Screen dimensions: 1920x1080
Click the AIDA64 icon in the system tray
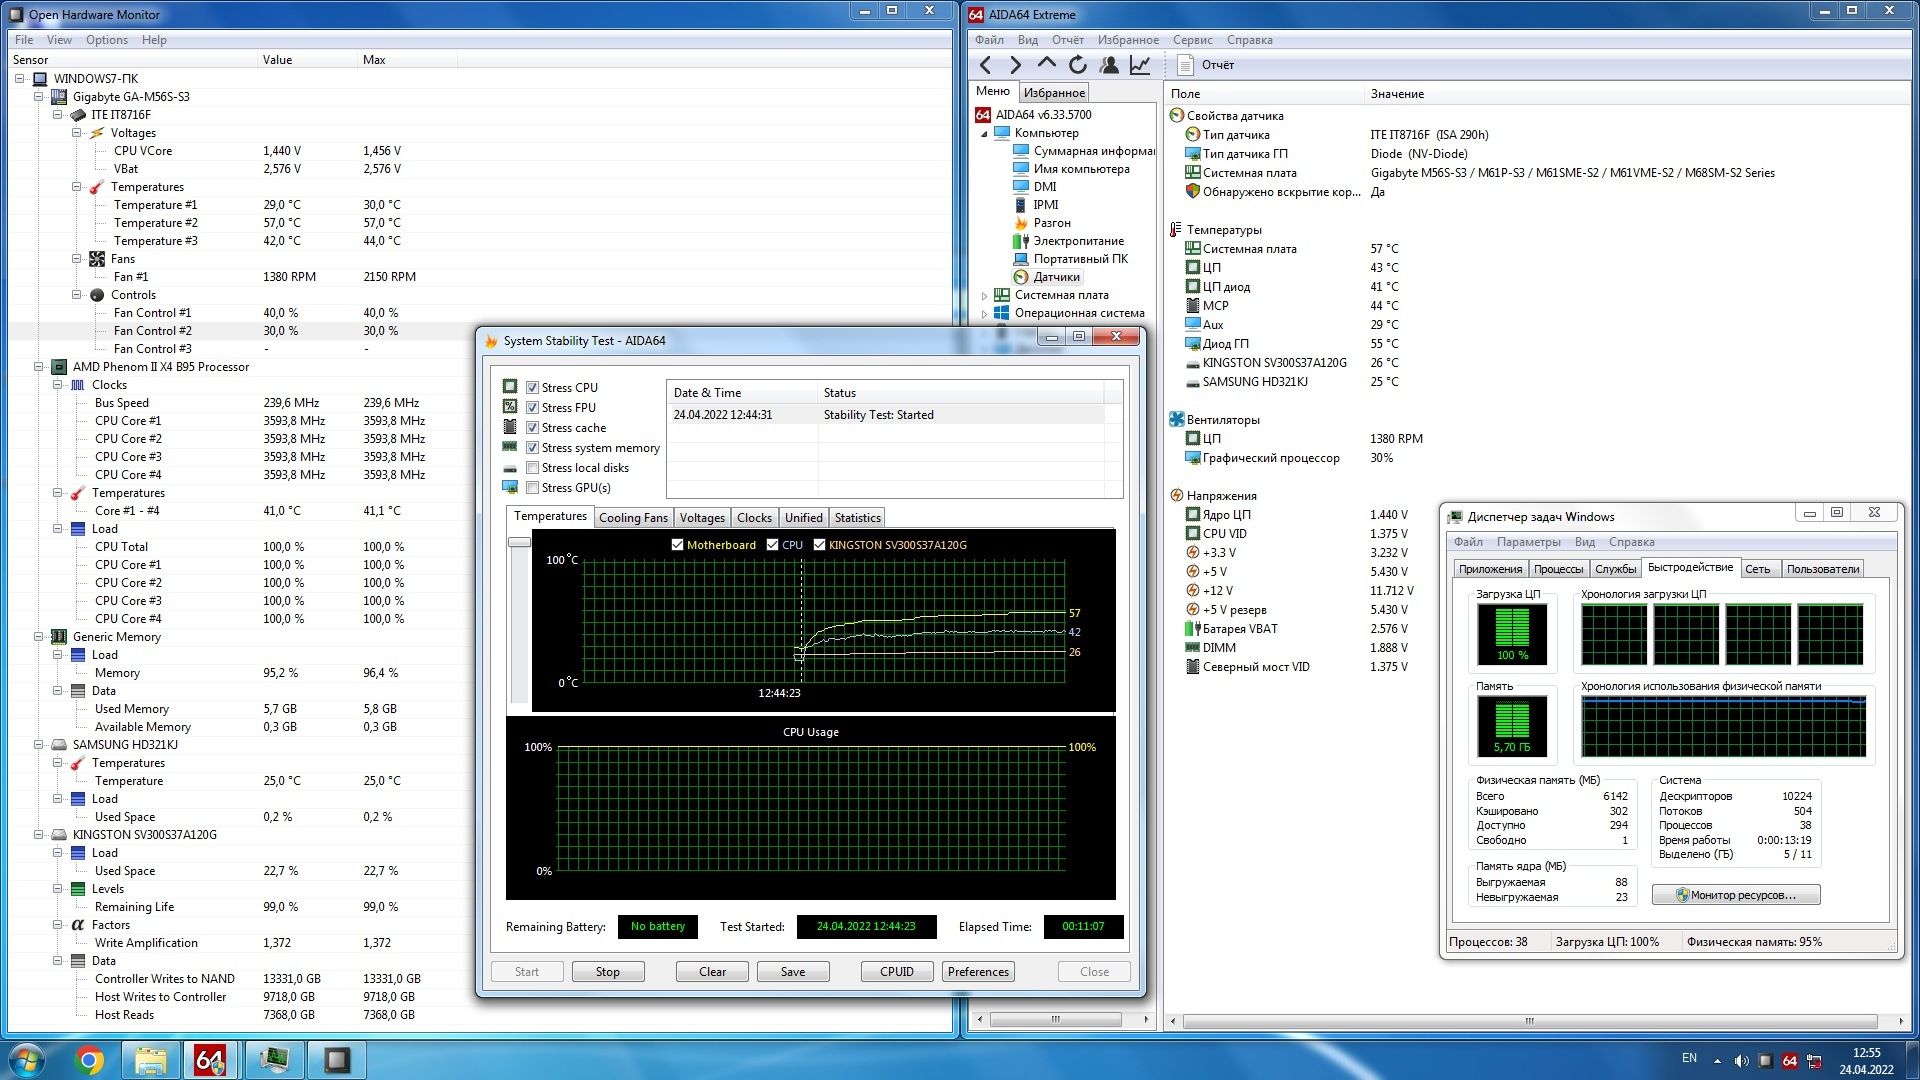pos(1790,1060)
